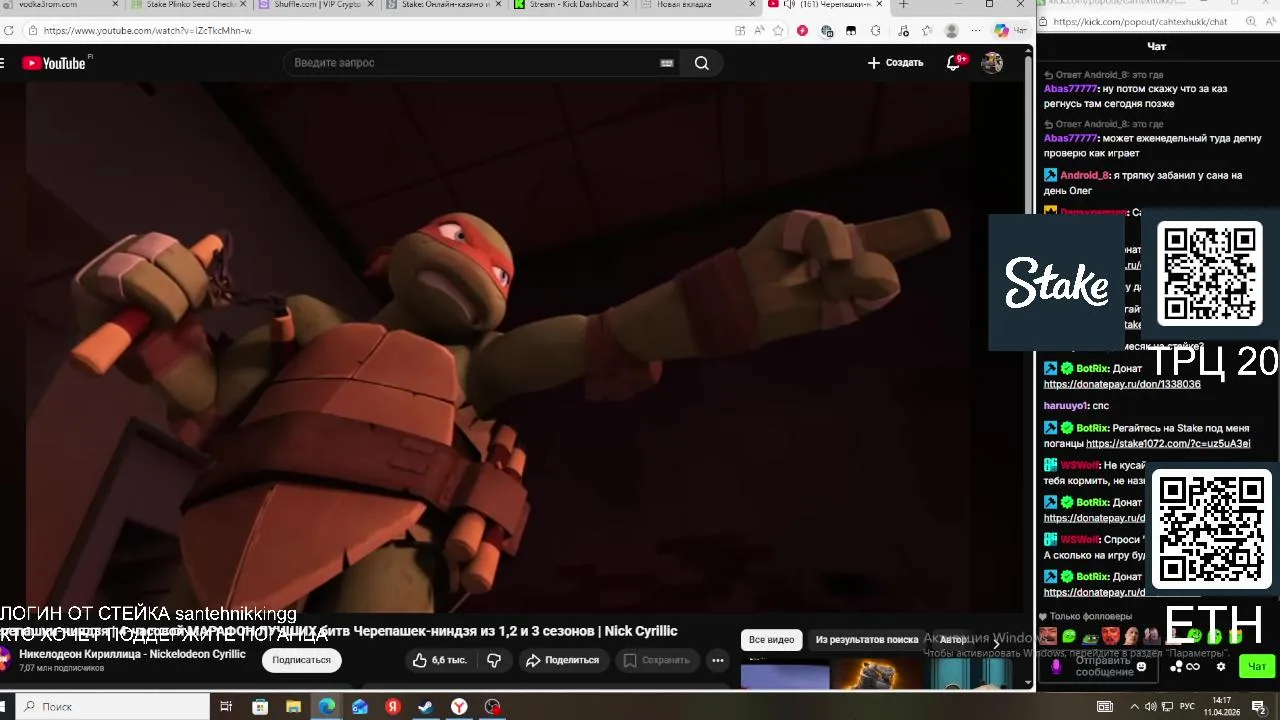Open File Explorer on the taskbar

(293, 707)
